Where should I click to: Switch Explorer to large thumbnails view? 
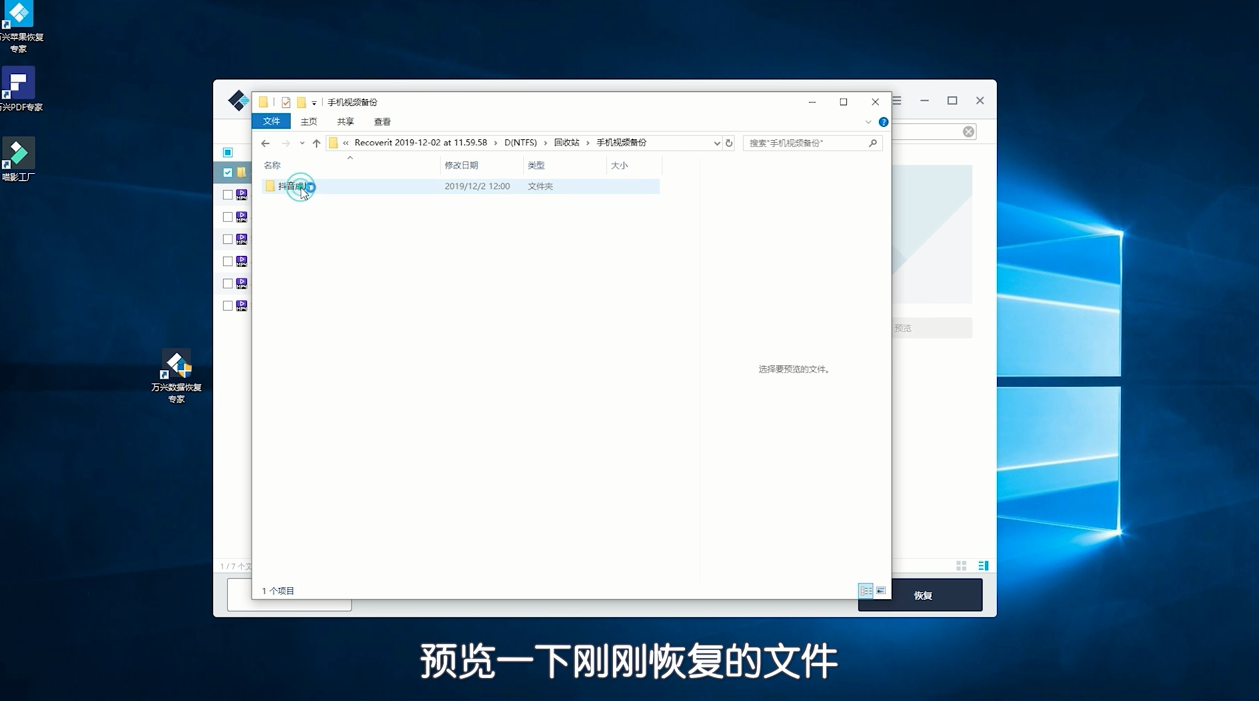click(881, 591)
